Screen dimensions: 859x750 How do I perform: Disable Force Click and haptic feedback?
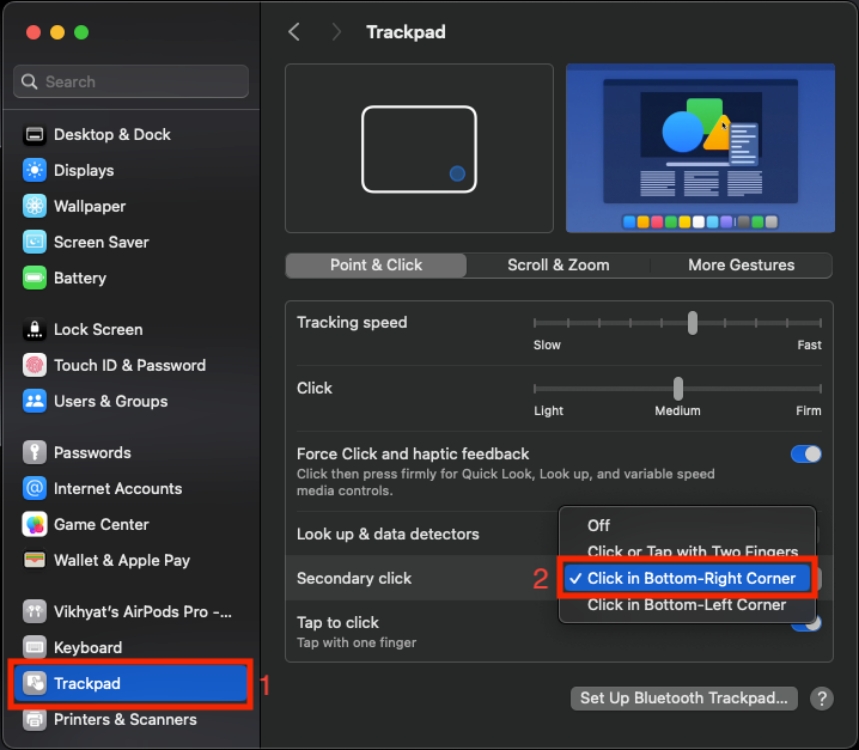click(806, 454)
